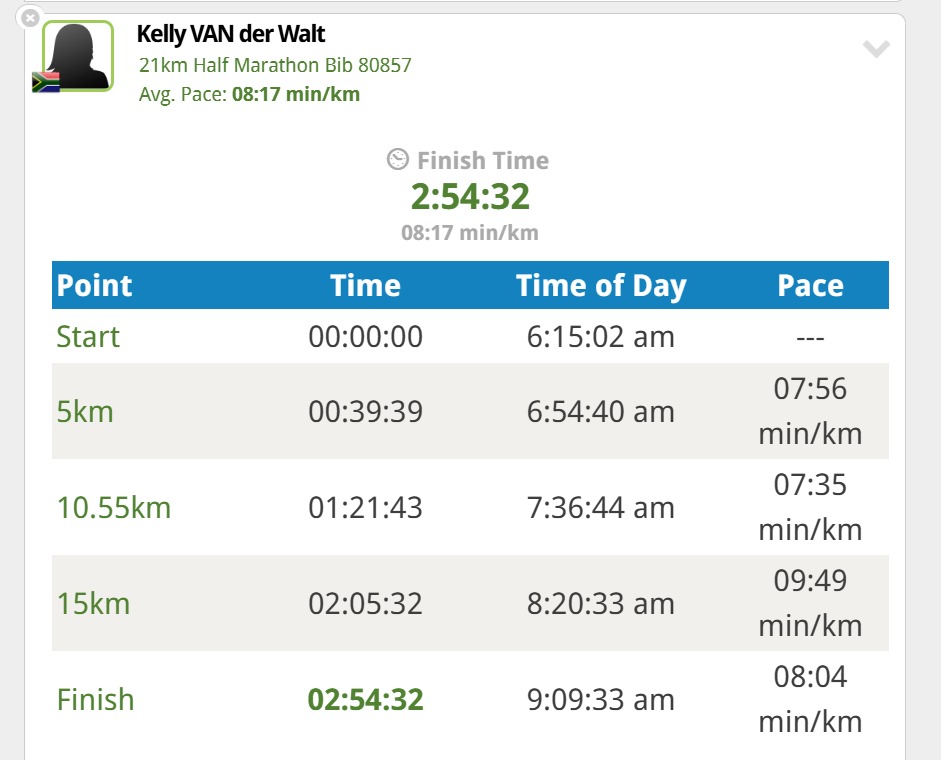The height and width of the screenshot is (760, 941).
Task: Click the Point column header
Action: pyautogui.click(x=94, y=285)
